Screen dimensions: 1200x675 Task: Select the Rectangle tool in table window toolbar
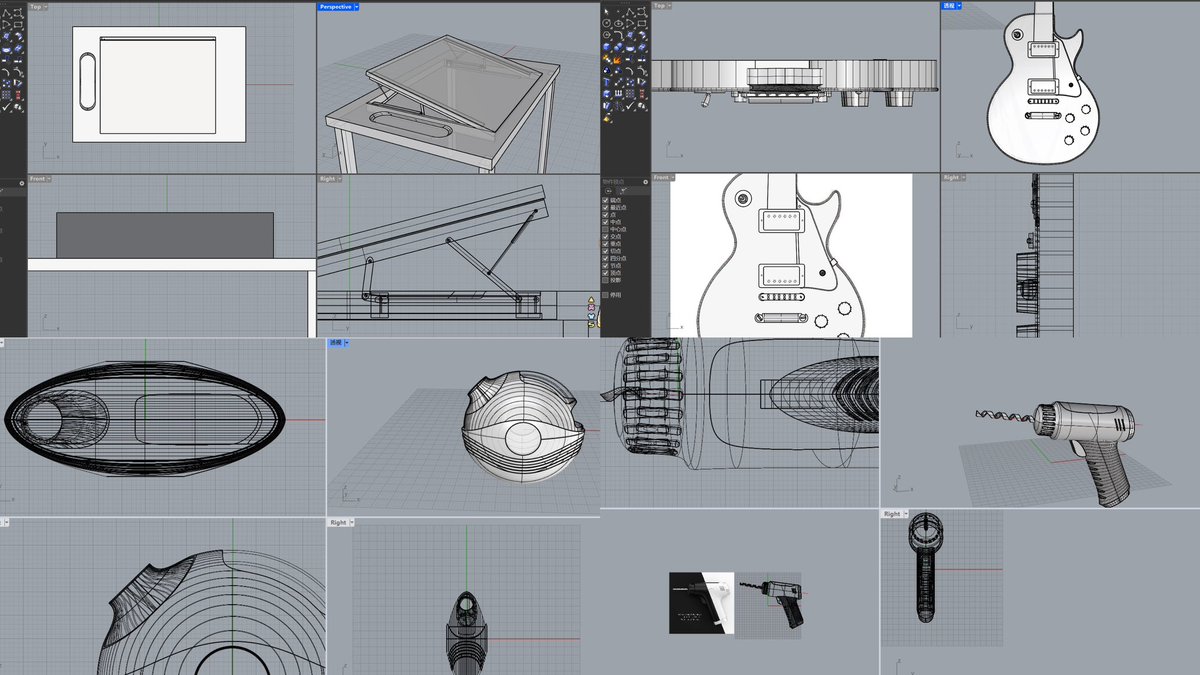tap(18, 24)
